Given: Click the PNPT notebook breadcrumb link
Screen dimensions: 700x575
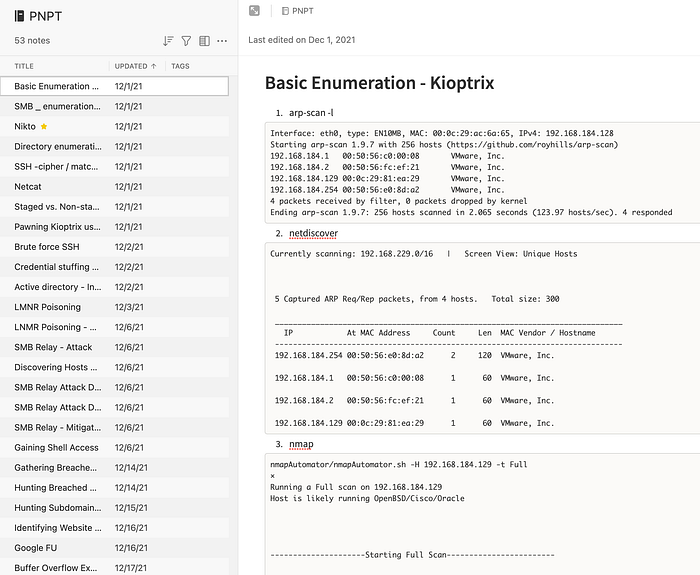Looking at the screenshot, I should (x=298, y=11).
